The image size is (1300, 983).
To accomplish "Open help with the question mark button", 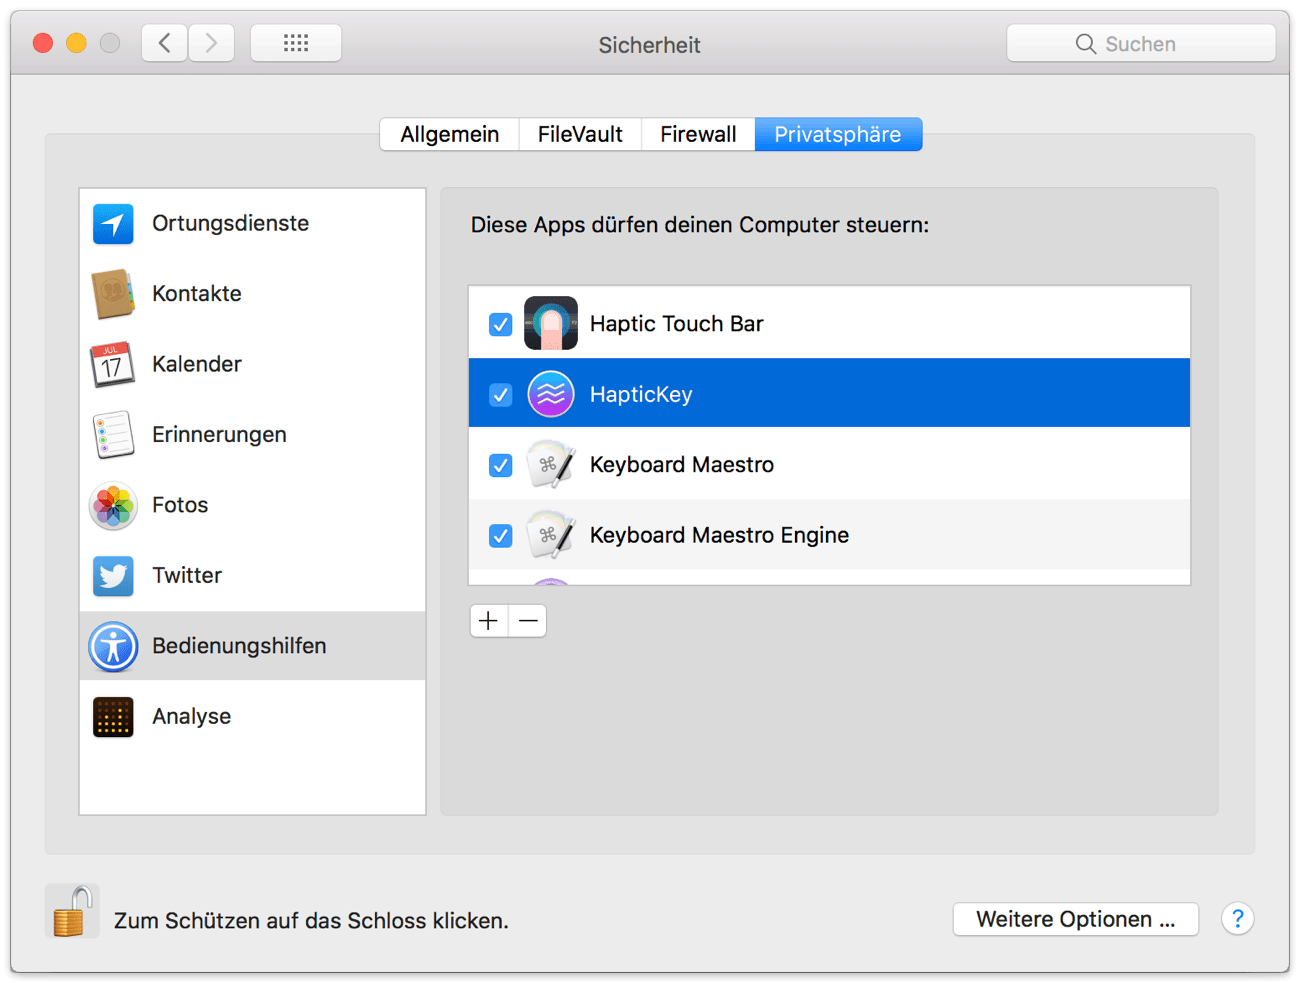I will click(1238, 919).
